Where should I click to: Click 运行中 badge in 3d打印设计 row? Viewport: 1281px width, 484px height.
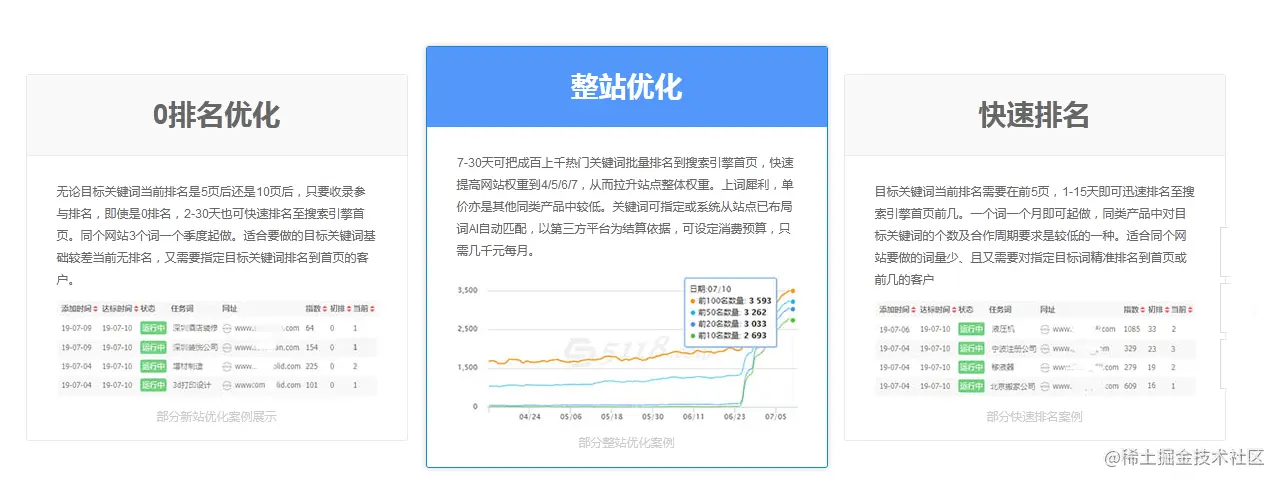[x=153, y=385]
